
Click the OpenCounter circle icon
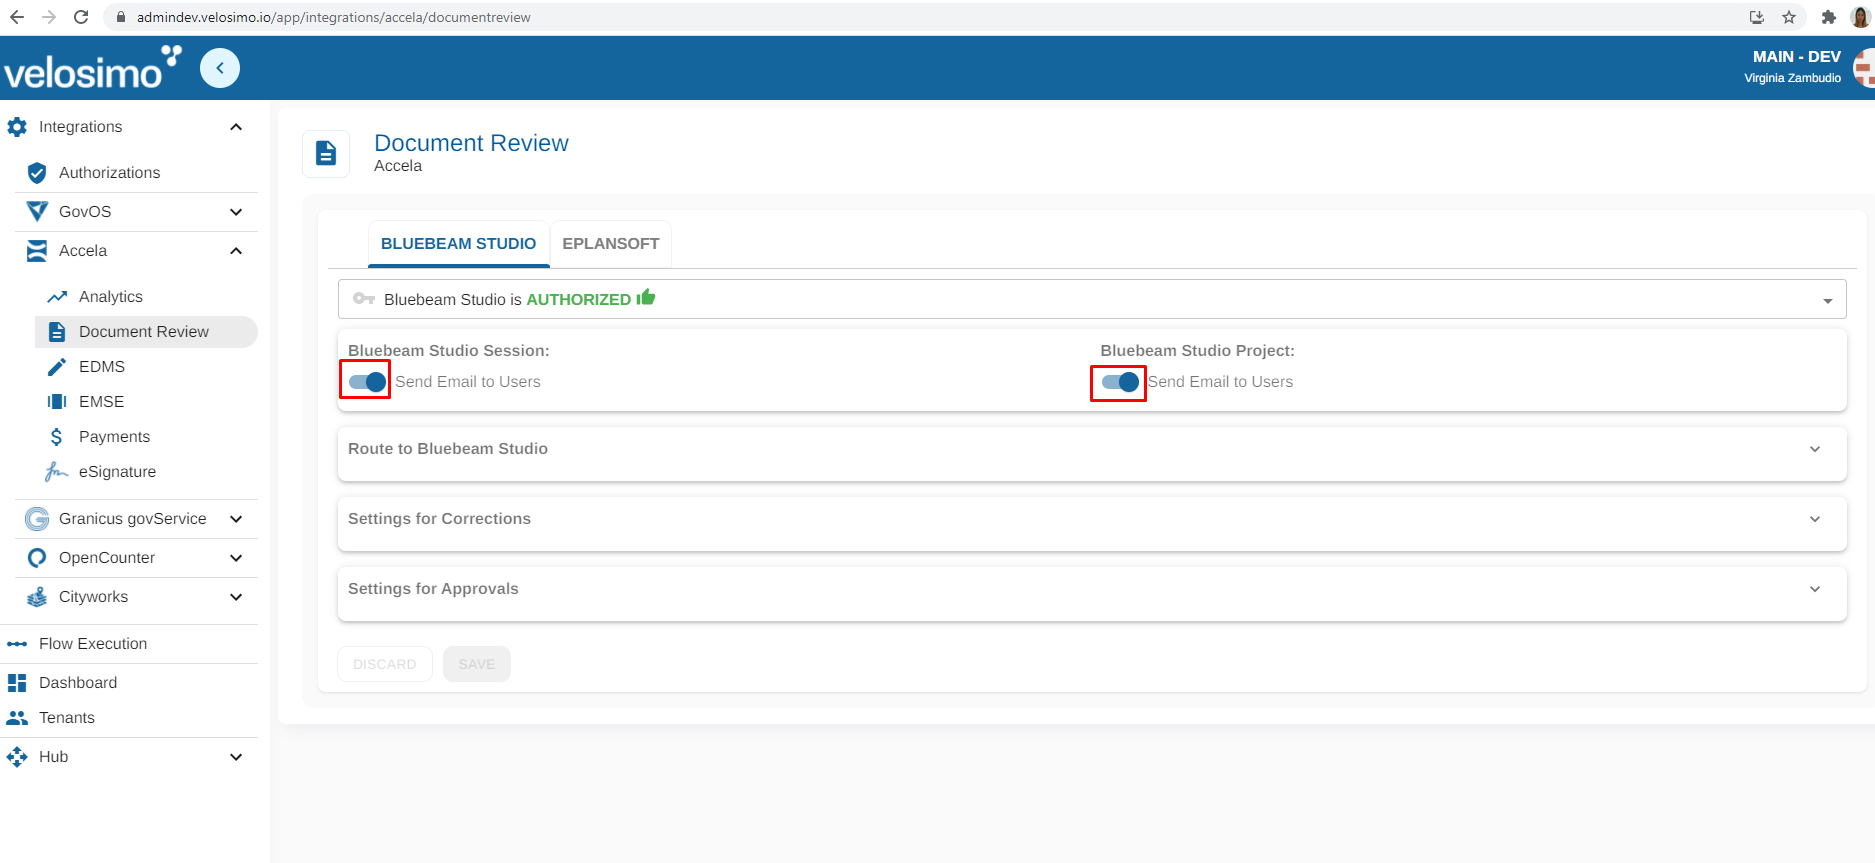point(37,558)
